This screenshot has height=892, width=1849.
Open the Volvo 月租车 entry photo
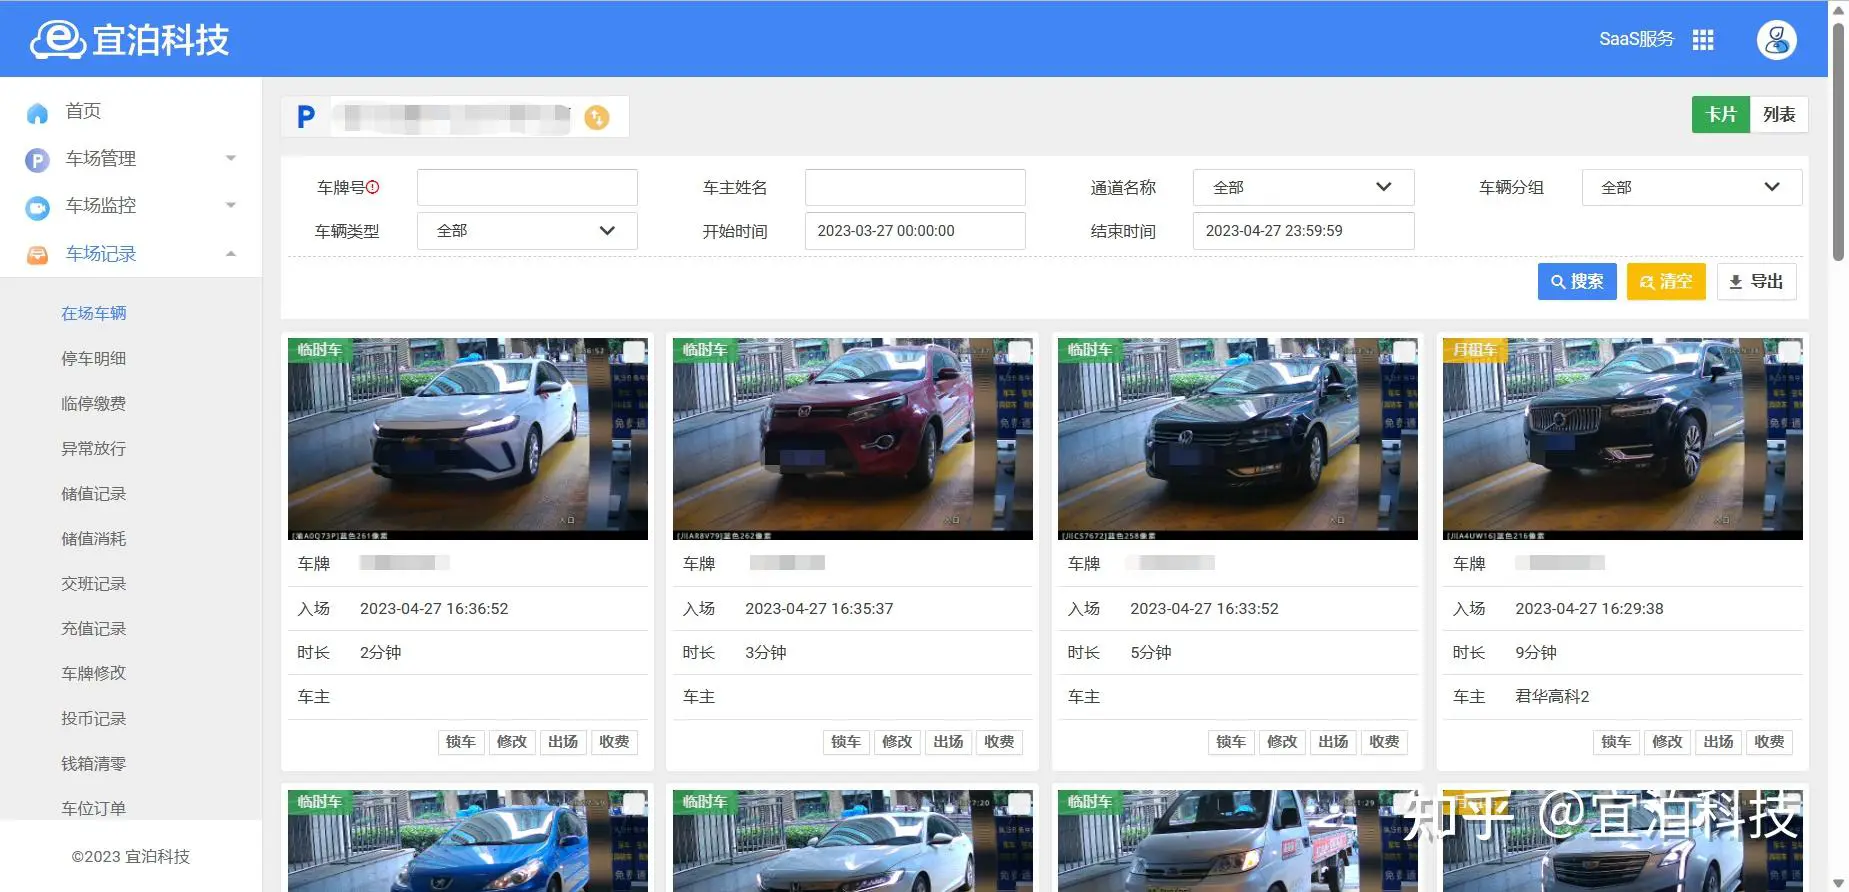pyautogui.click(x=1623, y=439)
